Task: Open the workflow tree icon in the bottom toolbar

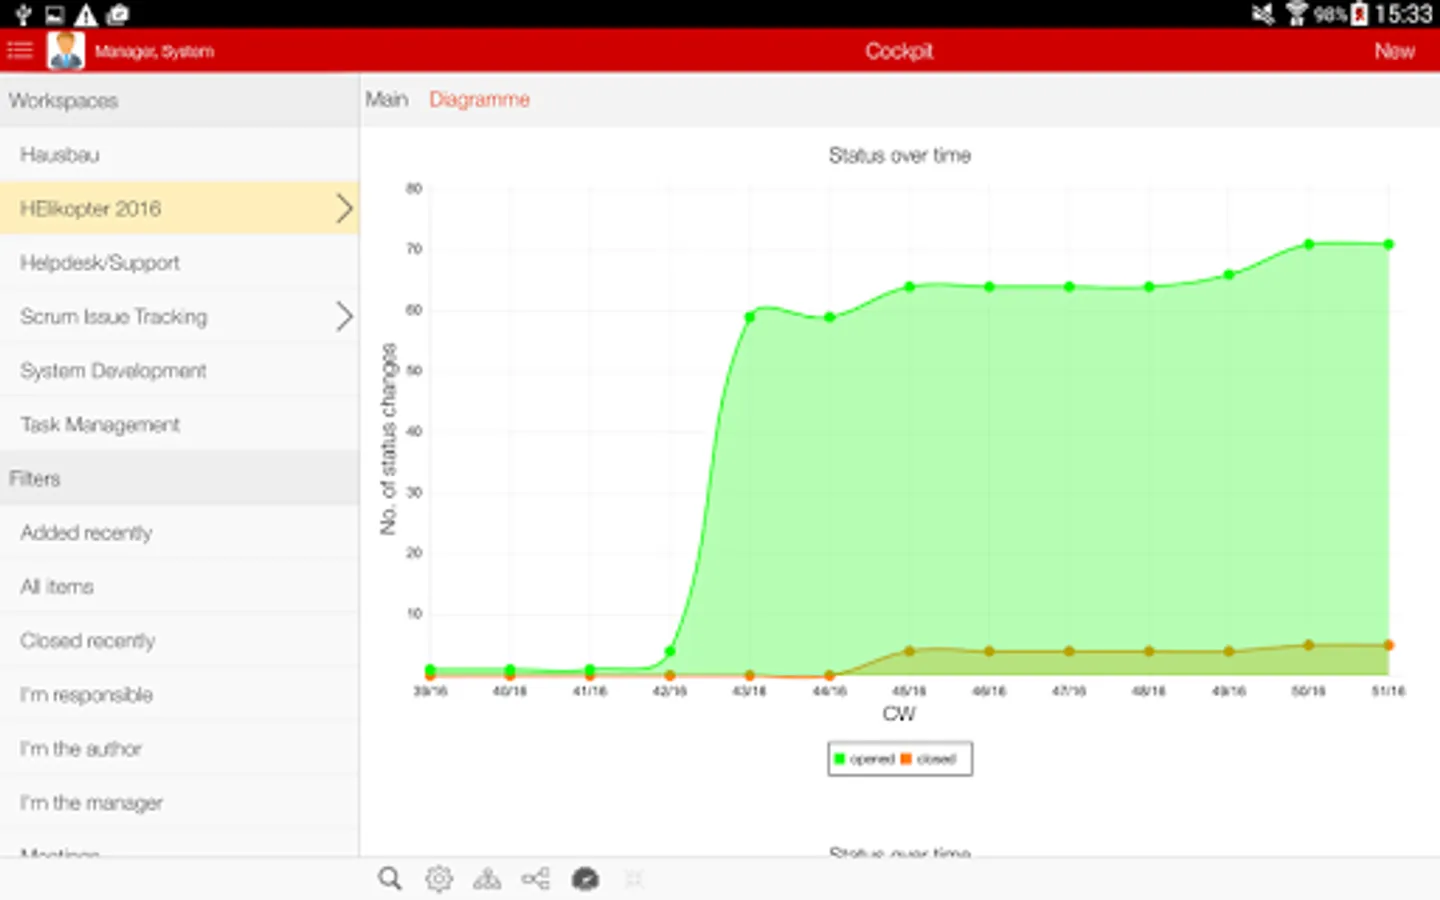Action: pos(535,879)
